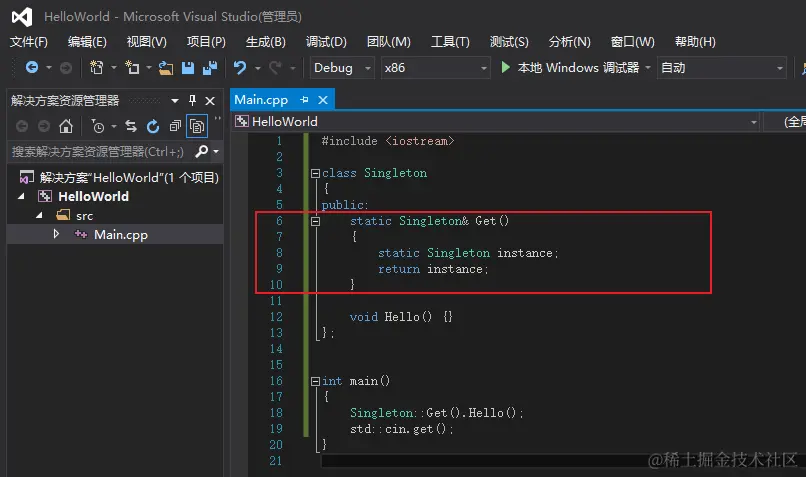This screenshot has height=477, width=806.
Task: Open the 自动 dropdown in the toolbar
Action: (722, 68)
